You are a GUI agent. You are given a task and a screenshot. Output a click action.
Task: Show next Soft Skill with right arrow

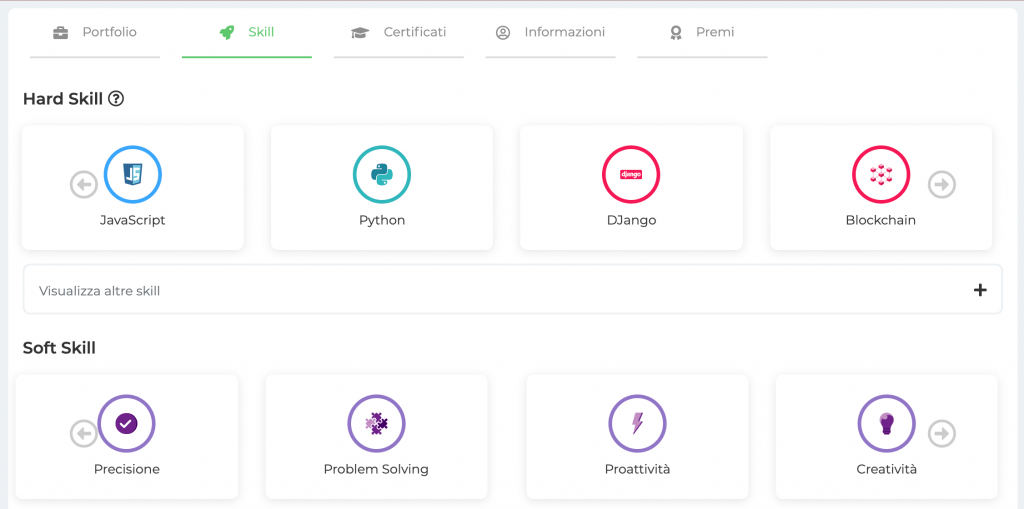[942, 433]
